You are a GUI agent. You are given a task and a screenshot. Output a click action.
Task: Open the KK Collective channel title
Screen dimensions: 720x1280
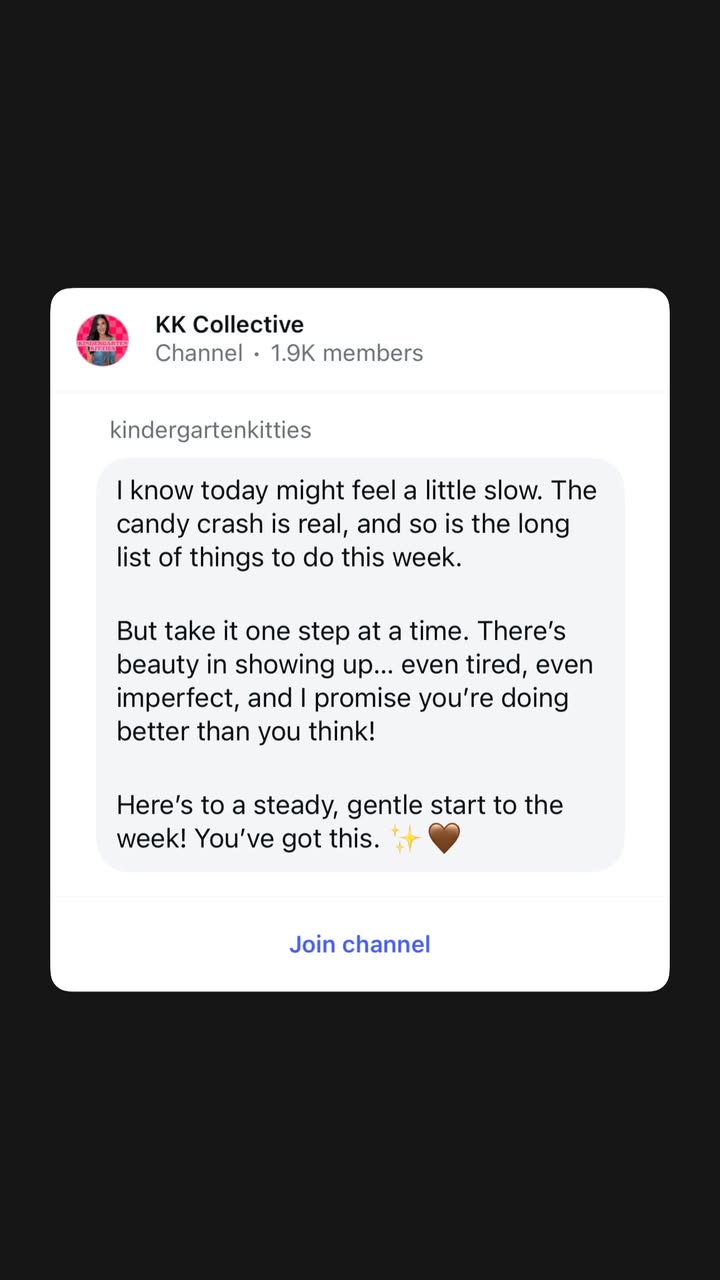tap(229, 324)
